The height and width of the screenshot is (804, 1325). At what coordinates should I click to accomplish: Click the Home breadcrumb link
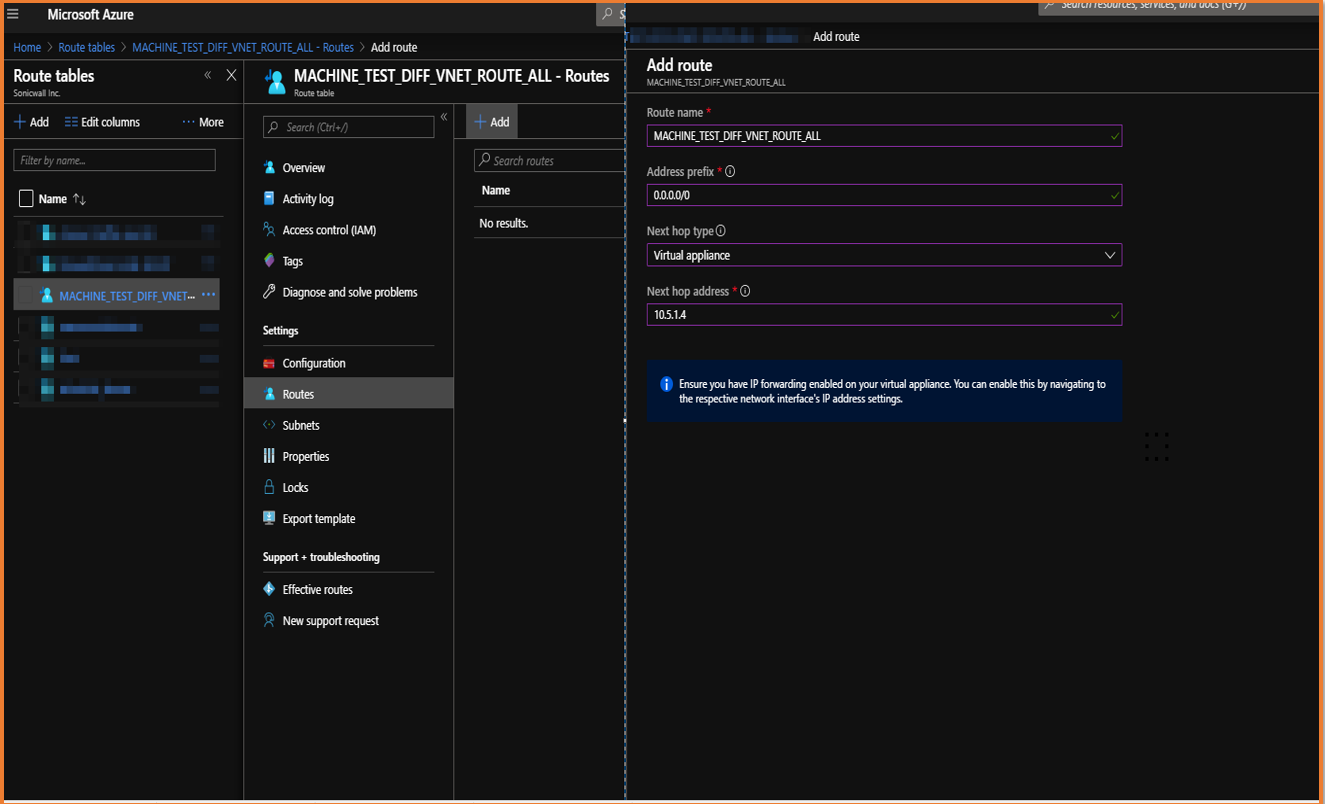click(27, 47)
